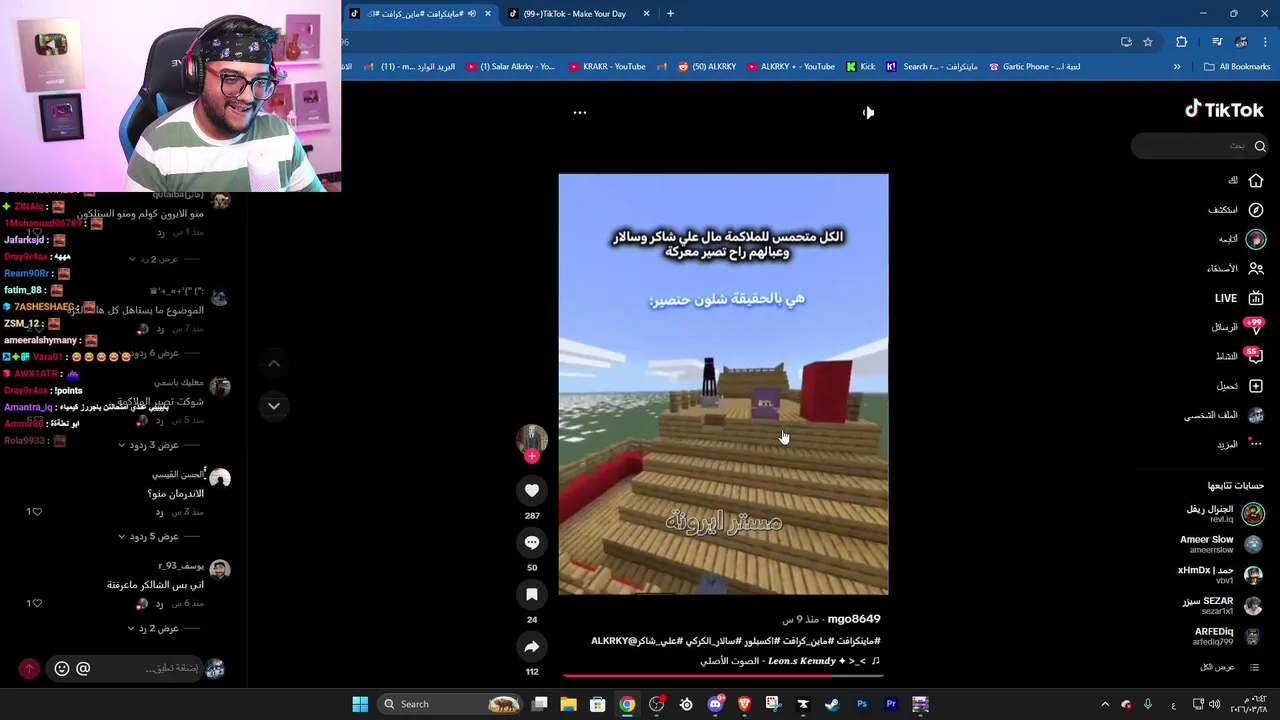Open the 'Kick' bookmark
This screenshot has width=1280, height=720.
[860, 67]
